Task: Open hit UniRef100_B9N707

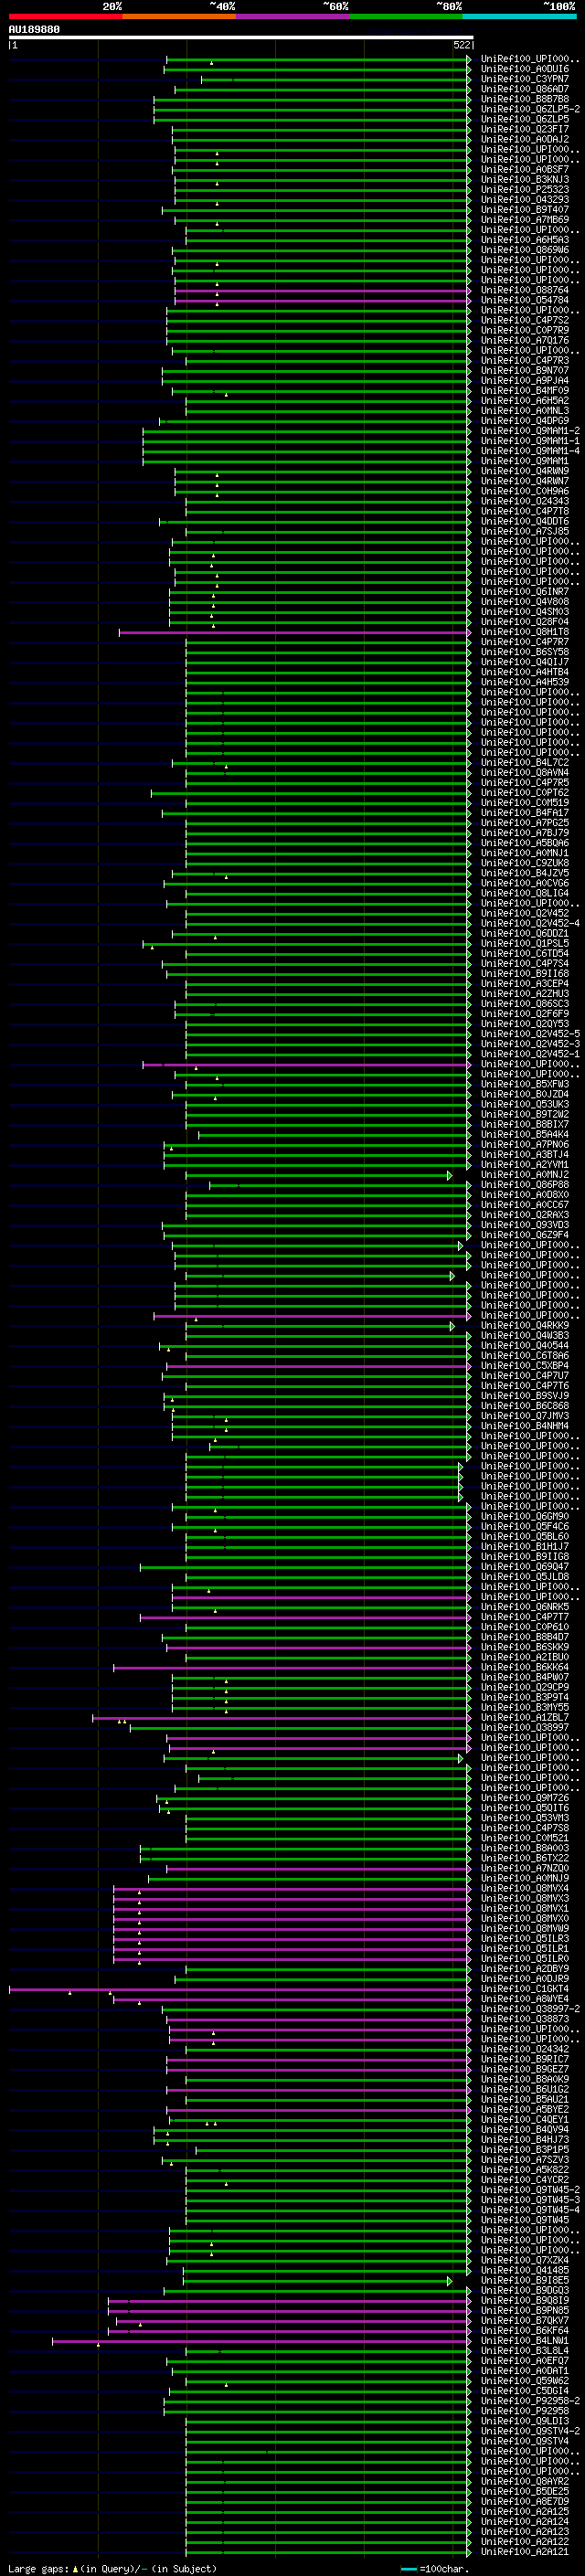Action: click(525, 370)
